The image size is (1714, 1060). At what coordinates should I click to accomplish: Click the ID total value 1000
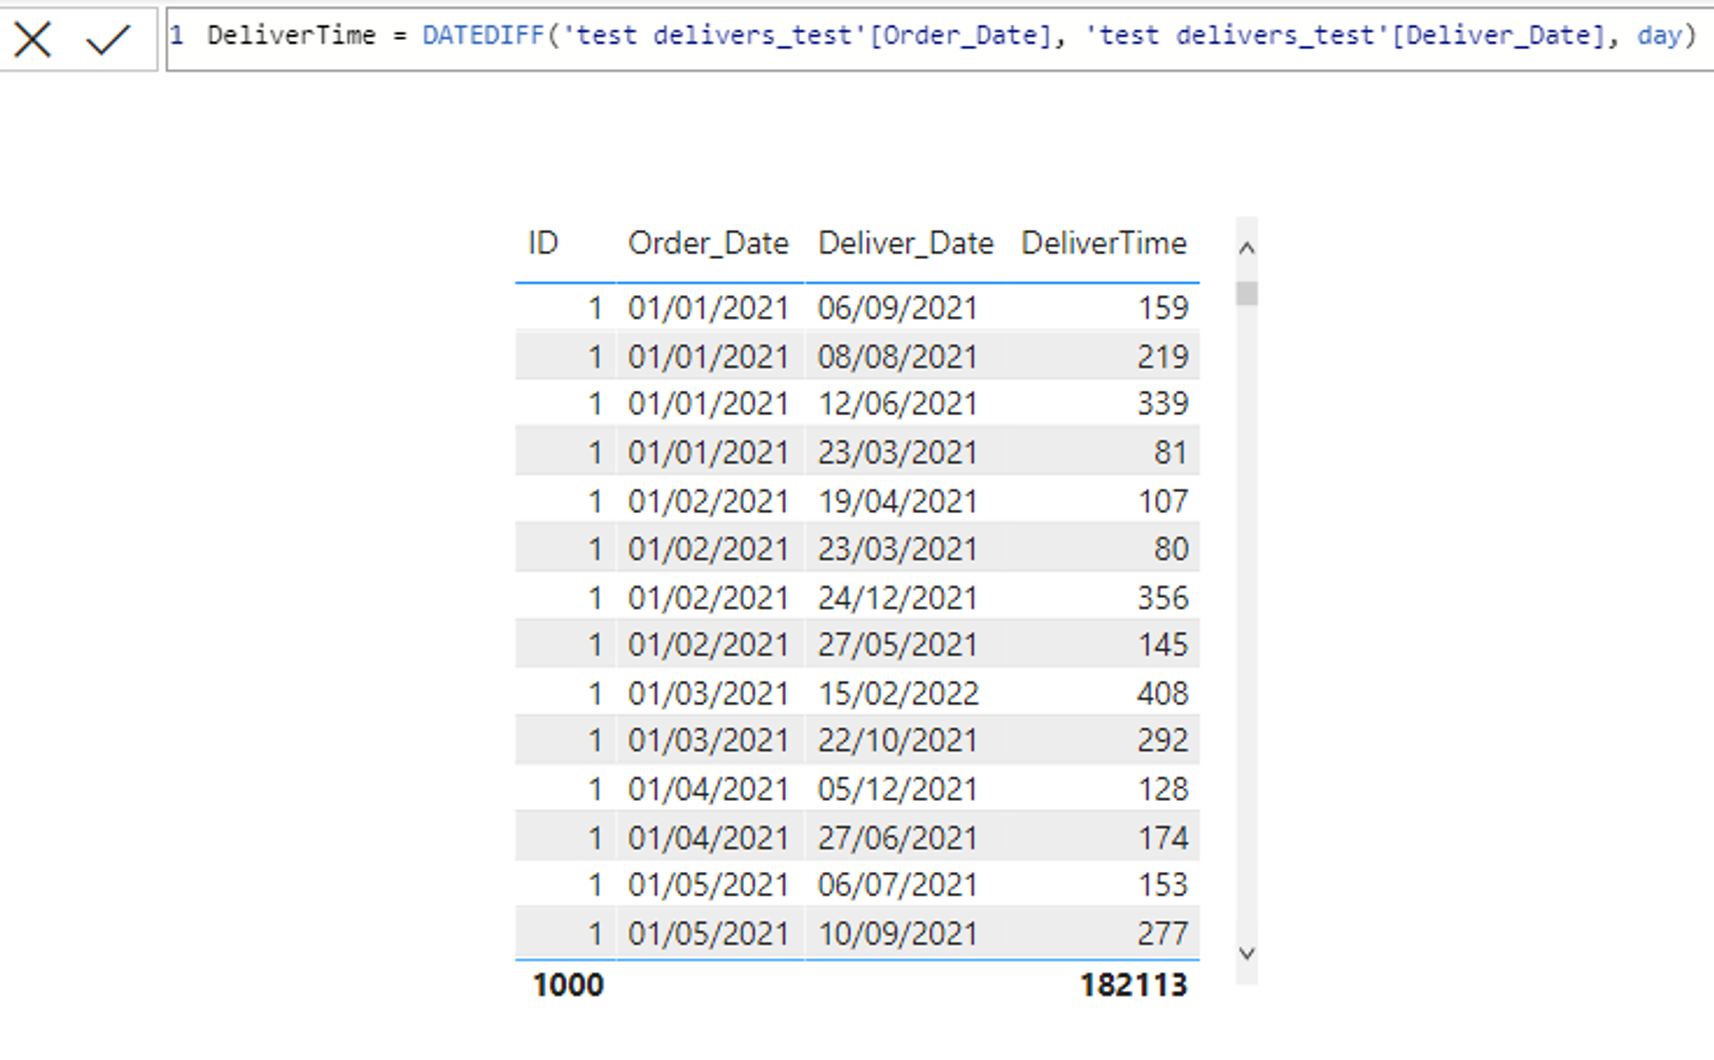pyautogui.click(x=568, y=985)
